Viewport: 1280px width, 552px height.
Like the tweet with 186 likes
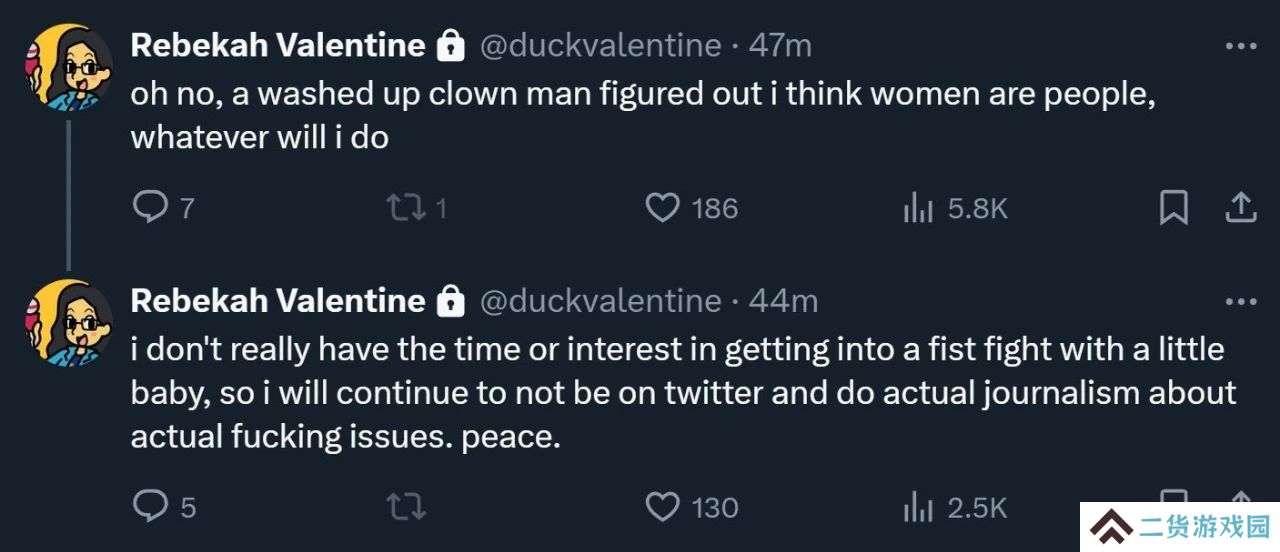point(691,208)
